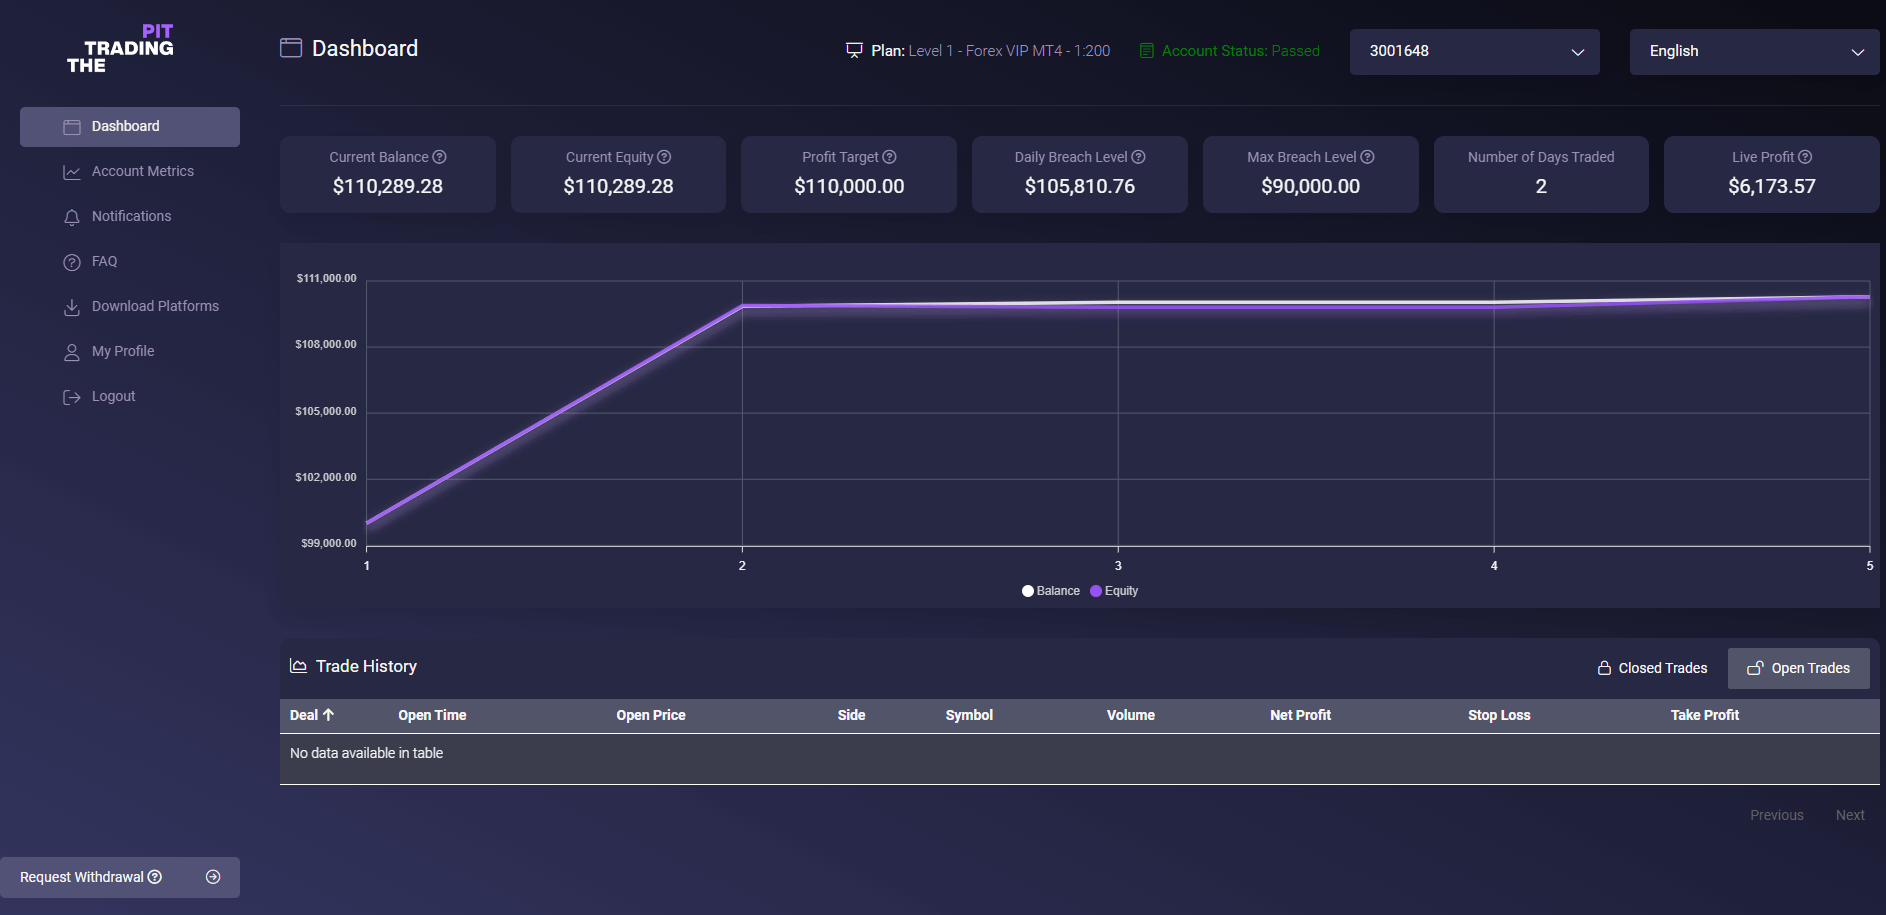Image resolution: width=1886 pixels, height=915 pixels.
Task: Click the Live Profit info icon
Action: point(1805,157)
